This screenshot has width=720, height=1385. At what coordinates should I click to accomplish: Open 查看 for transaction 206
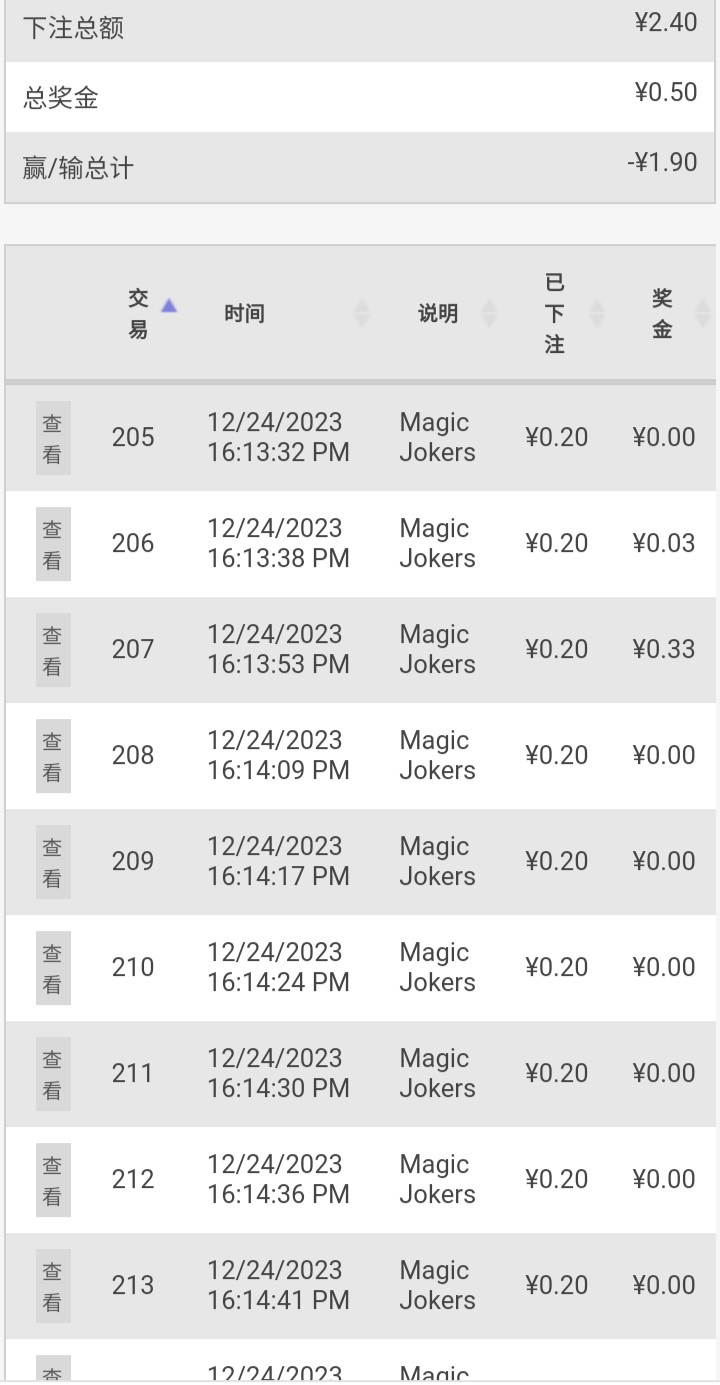53,544
